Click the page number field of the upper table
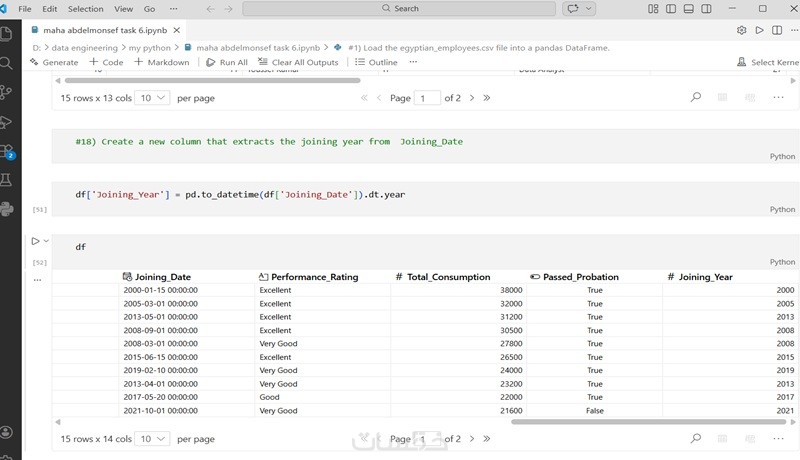Viewport: 800px width, 460px height. [428, 98]
